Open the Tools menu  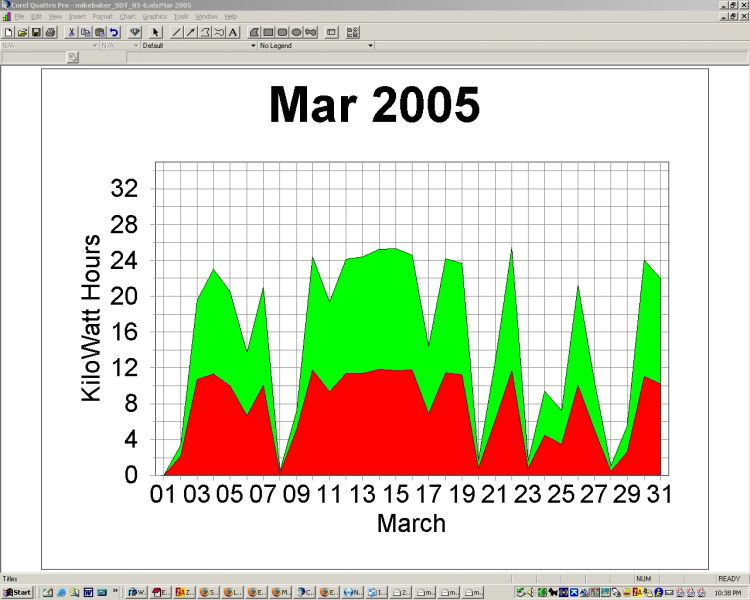point(181,17)
